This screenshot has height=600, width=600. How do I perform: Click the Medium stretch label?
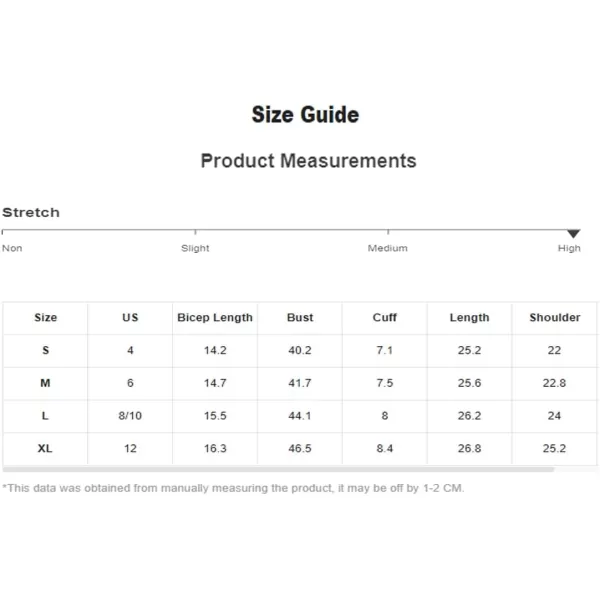(388, 248)
